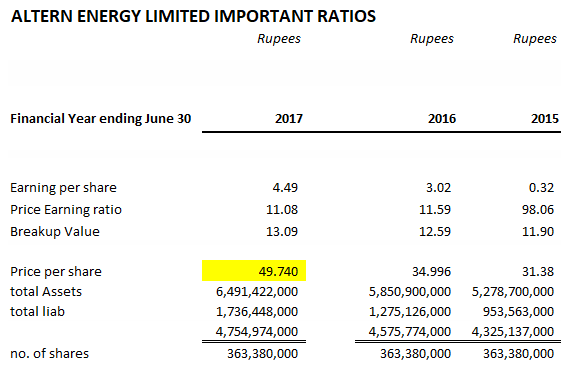Click the Price per share label
570x370 pixels.
click(56, 272)
